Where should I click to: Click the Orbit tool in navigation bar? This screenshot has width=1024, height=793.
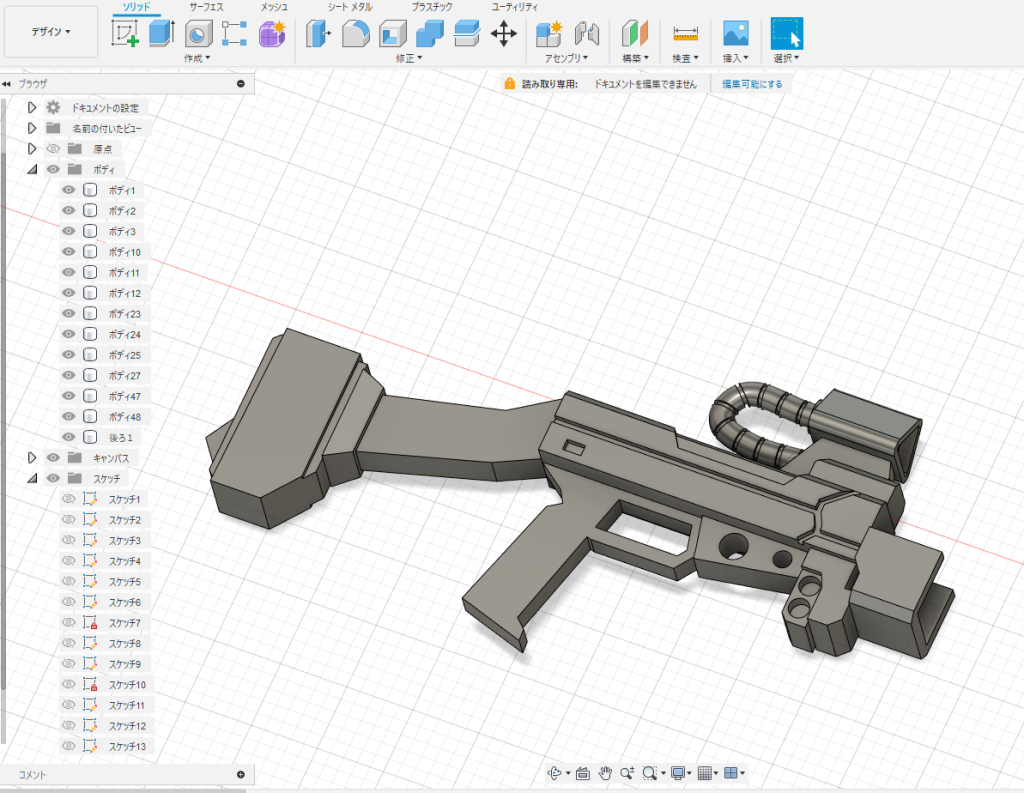tap(557, 773)
